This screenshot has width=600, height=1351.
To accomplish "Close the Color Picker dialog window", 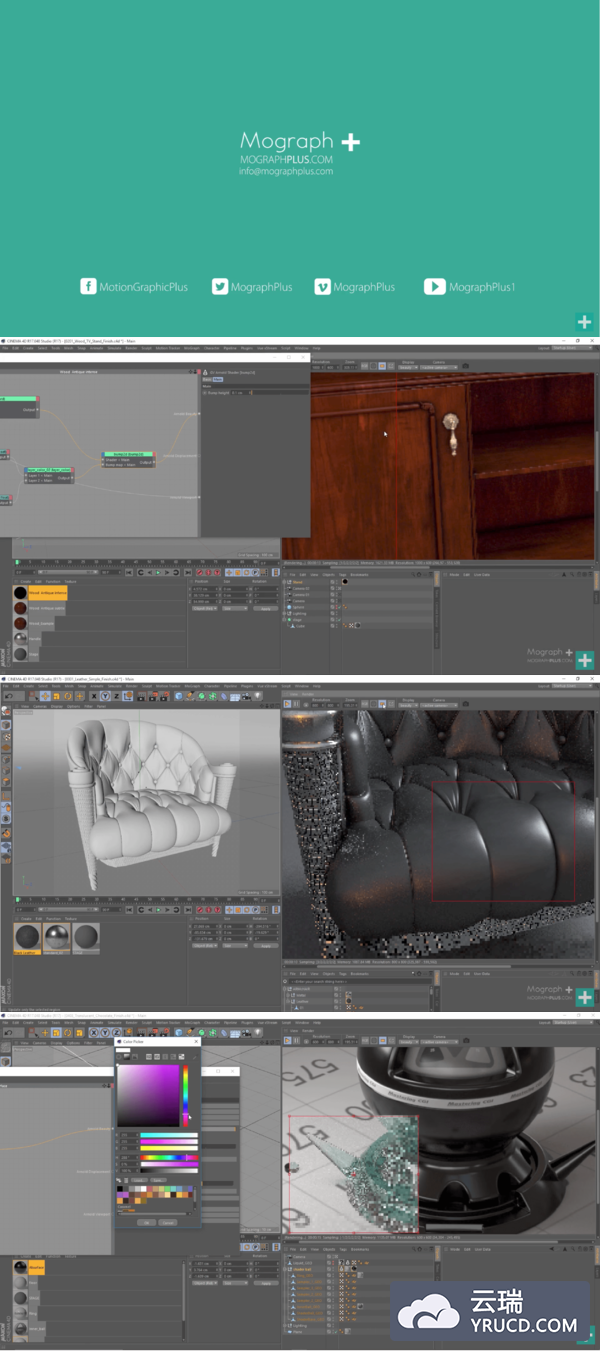I will 196,1041.
